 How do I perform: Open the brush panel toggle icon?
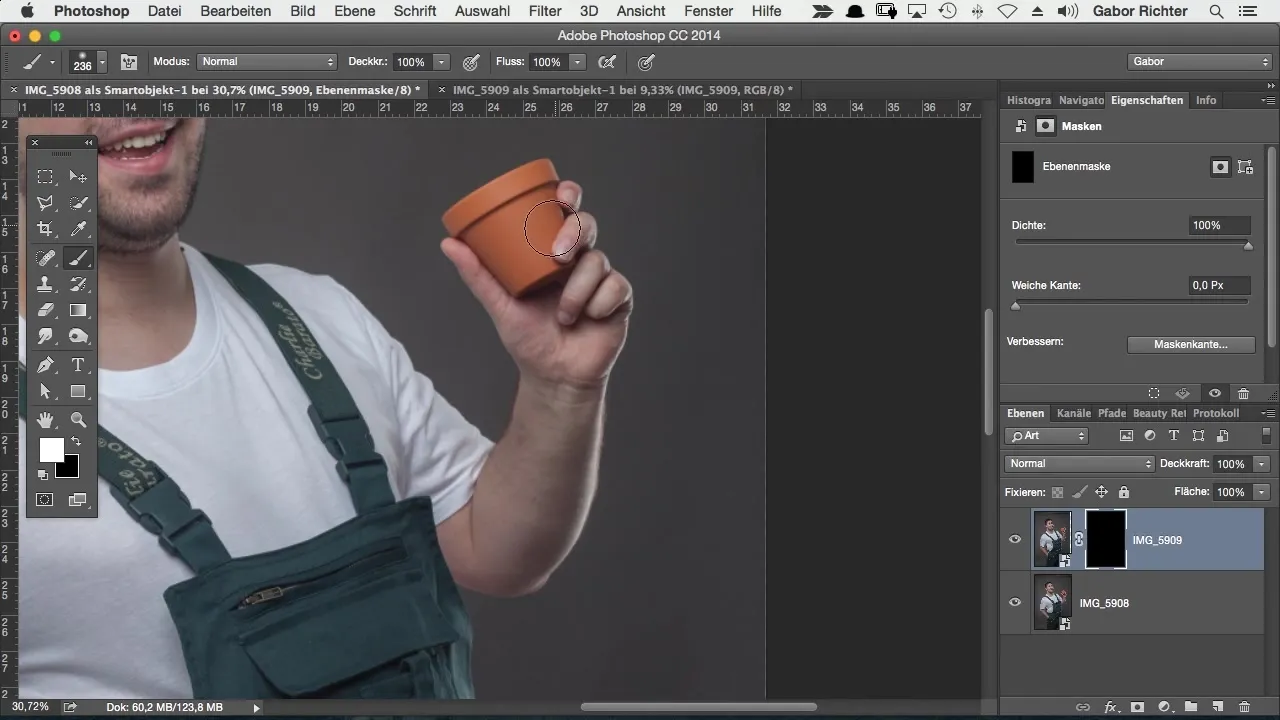[129, 62]
